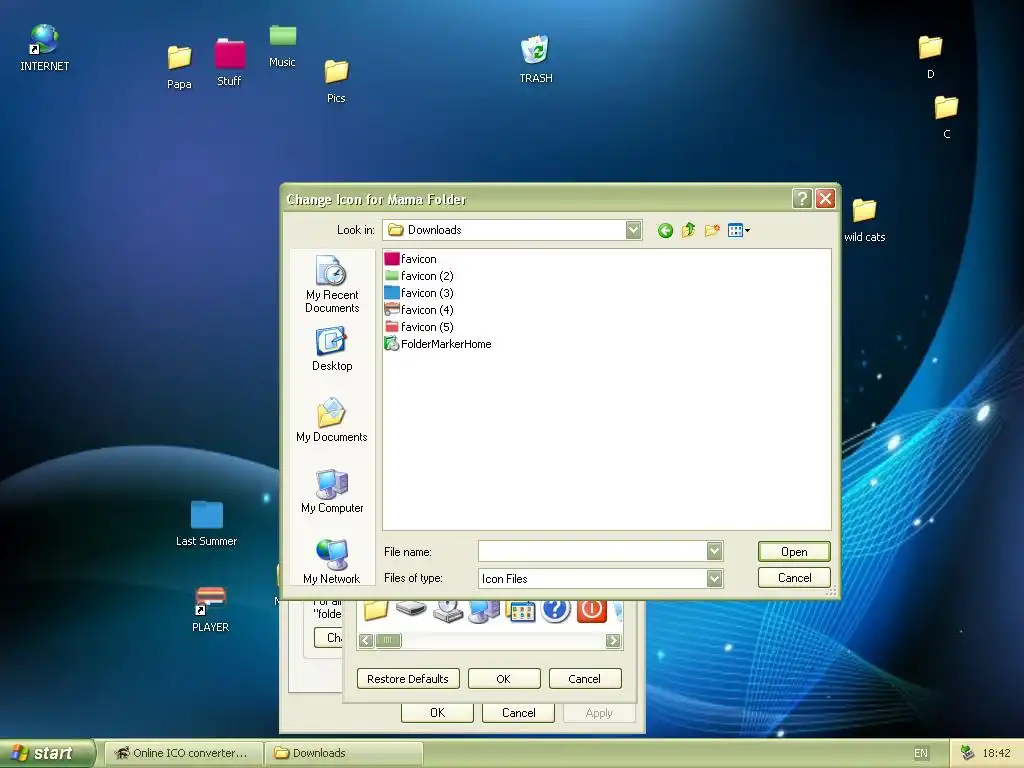Pick the red power icon

[x=592, y=610]
